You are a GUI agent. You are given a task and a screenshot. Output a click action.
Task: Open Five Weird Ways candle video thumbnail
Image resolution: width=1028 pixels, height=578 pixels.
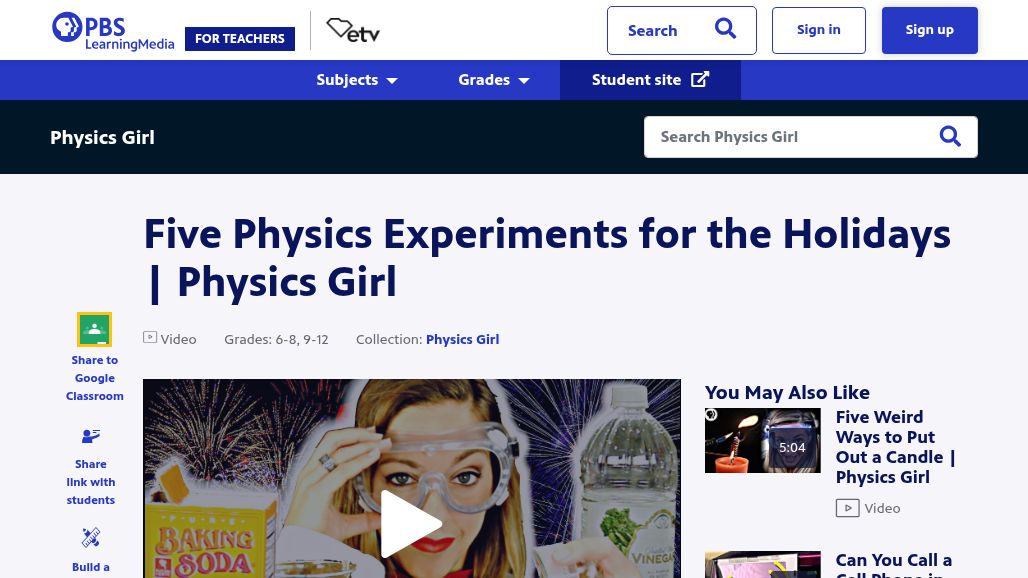[x=762, y=440]
